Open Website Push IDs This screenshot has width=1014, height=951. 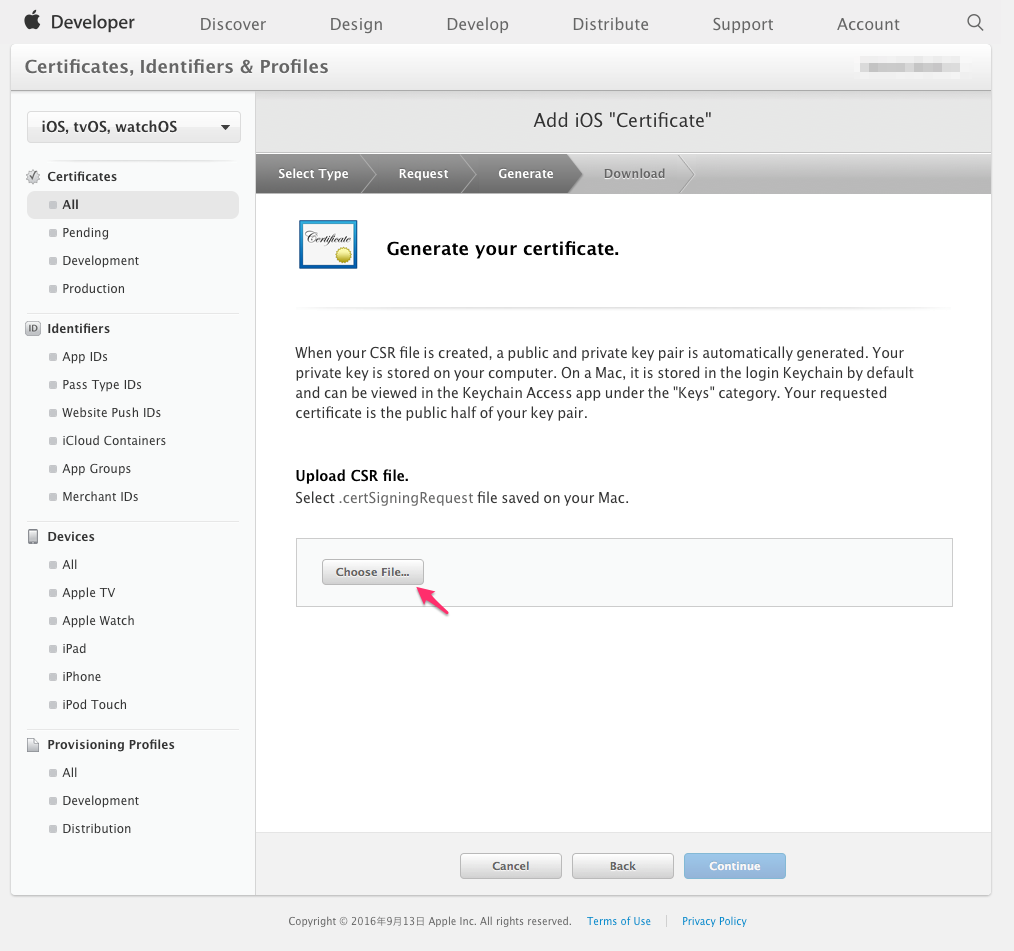(x=111, y=412)
